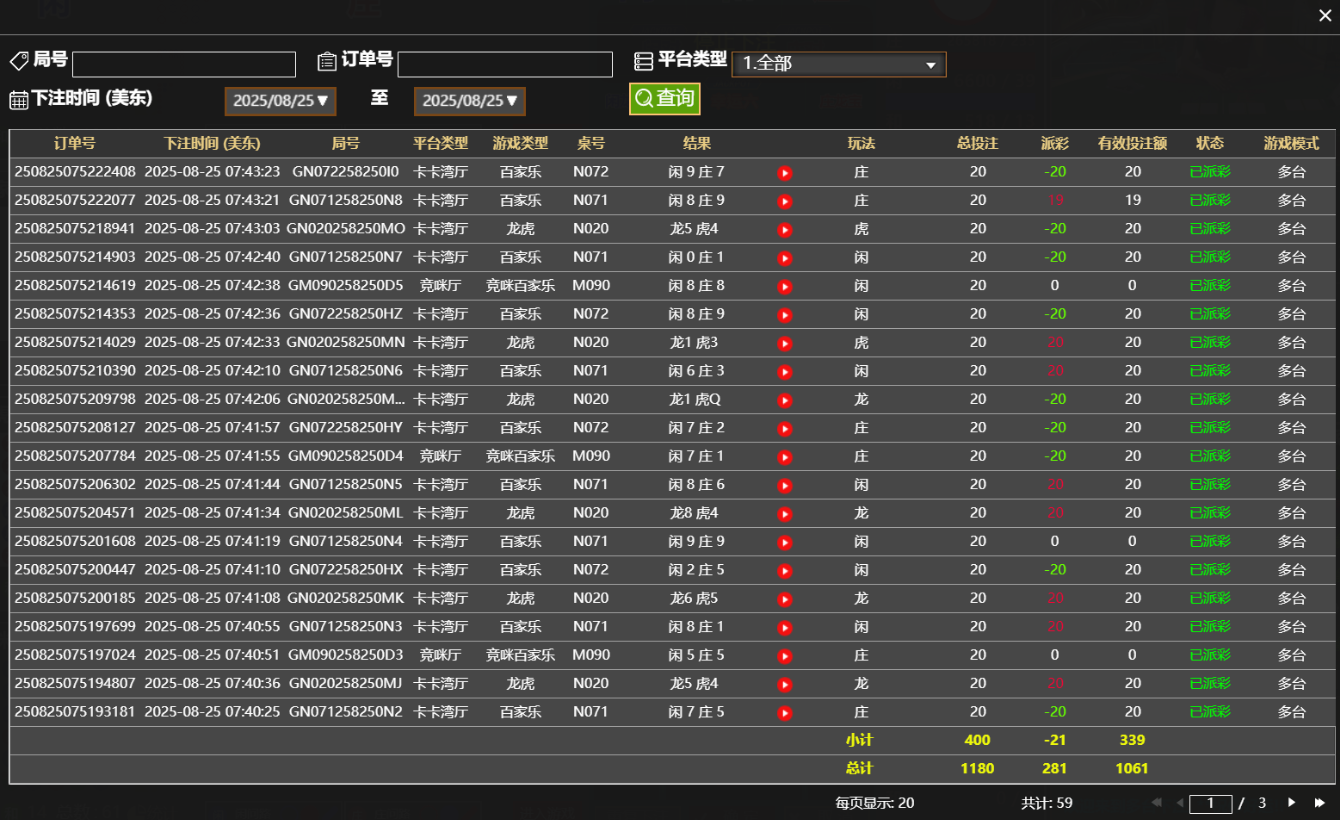
Task: Close the query window
Action: pyautogui.click(x=1324, y=15)
